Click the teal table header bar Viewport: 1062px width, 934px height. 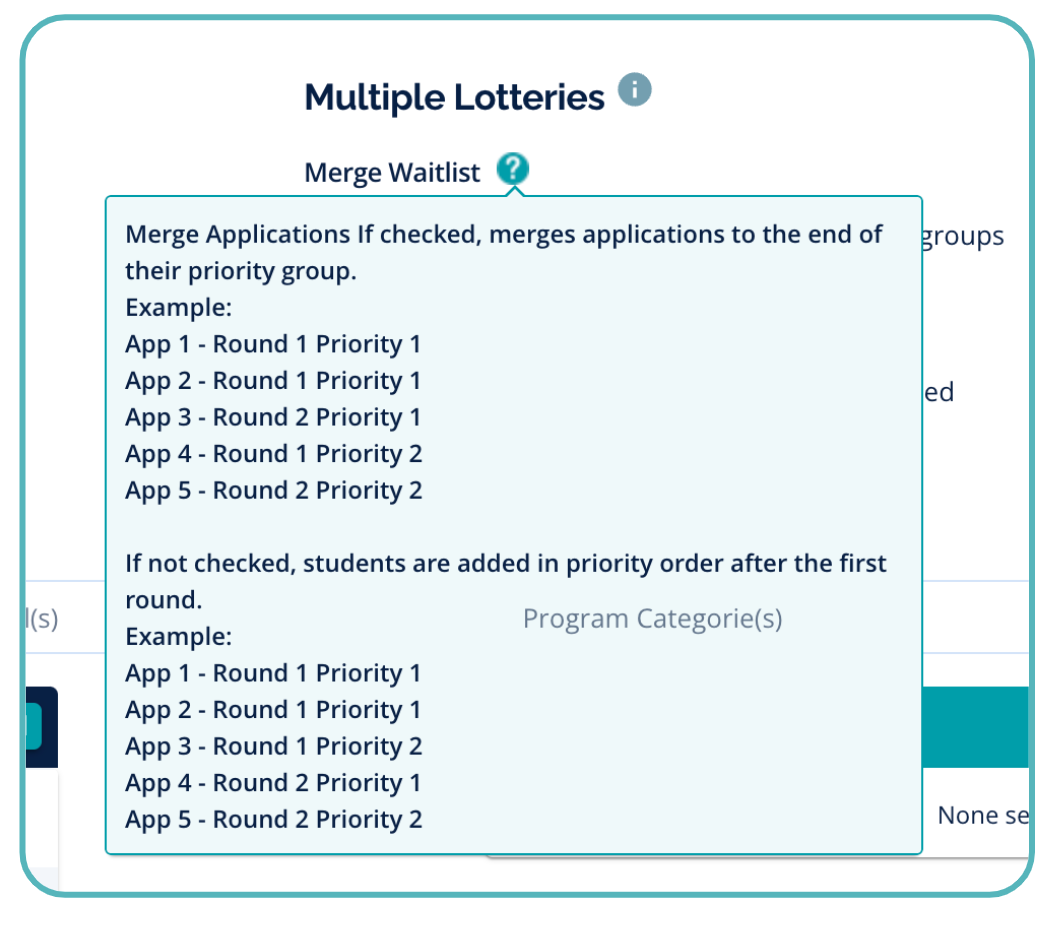(x=975, y=726)
